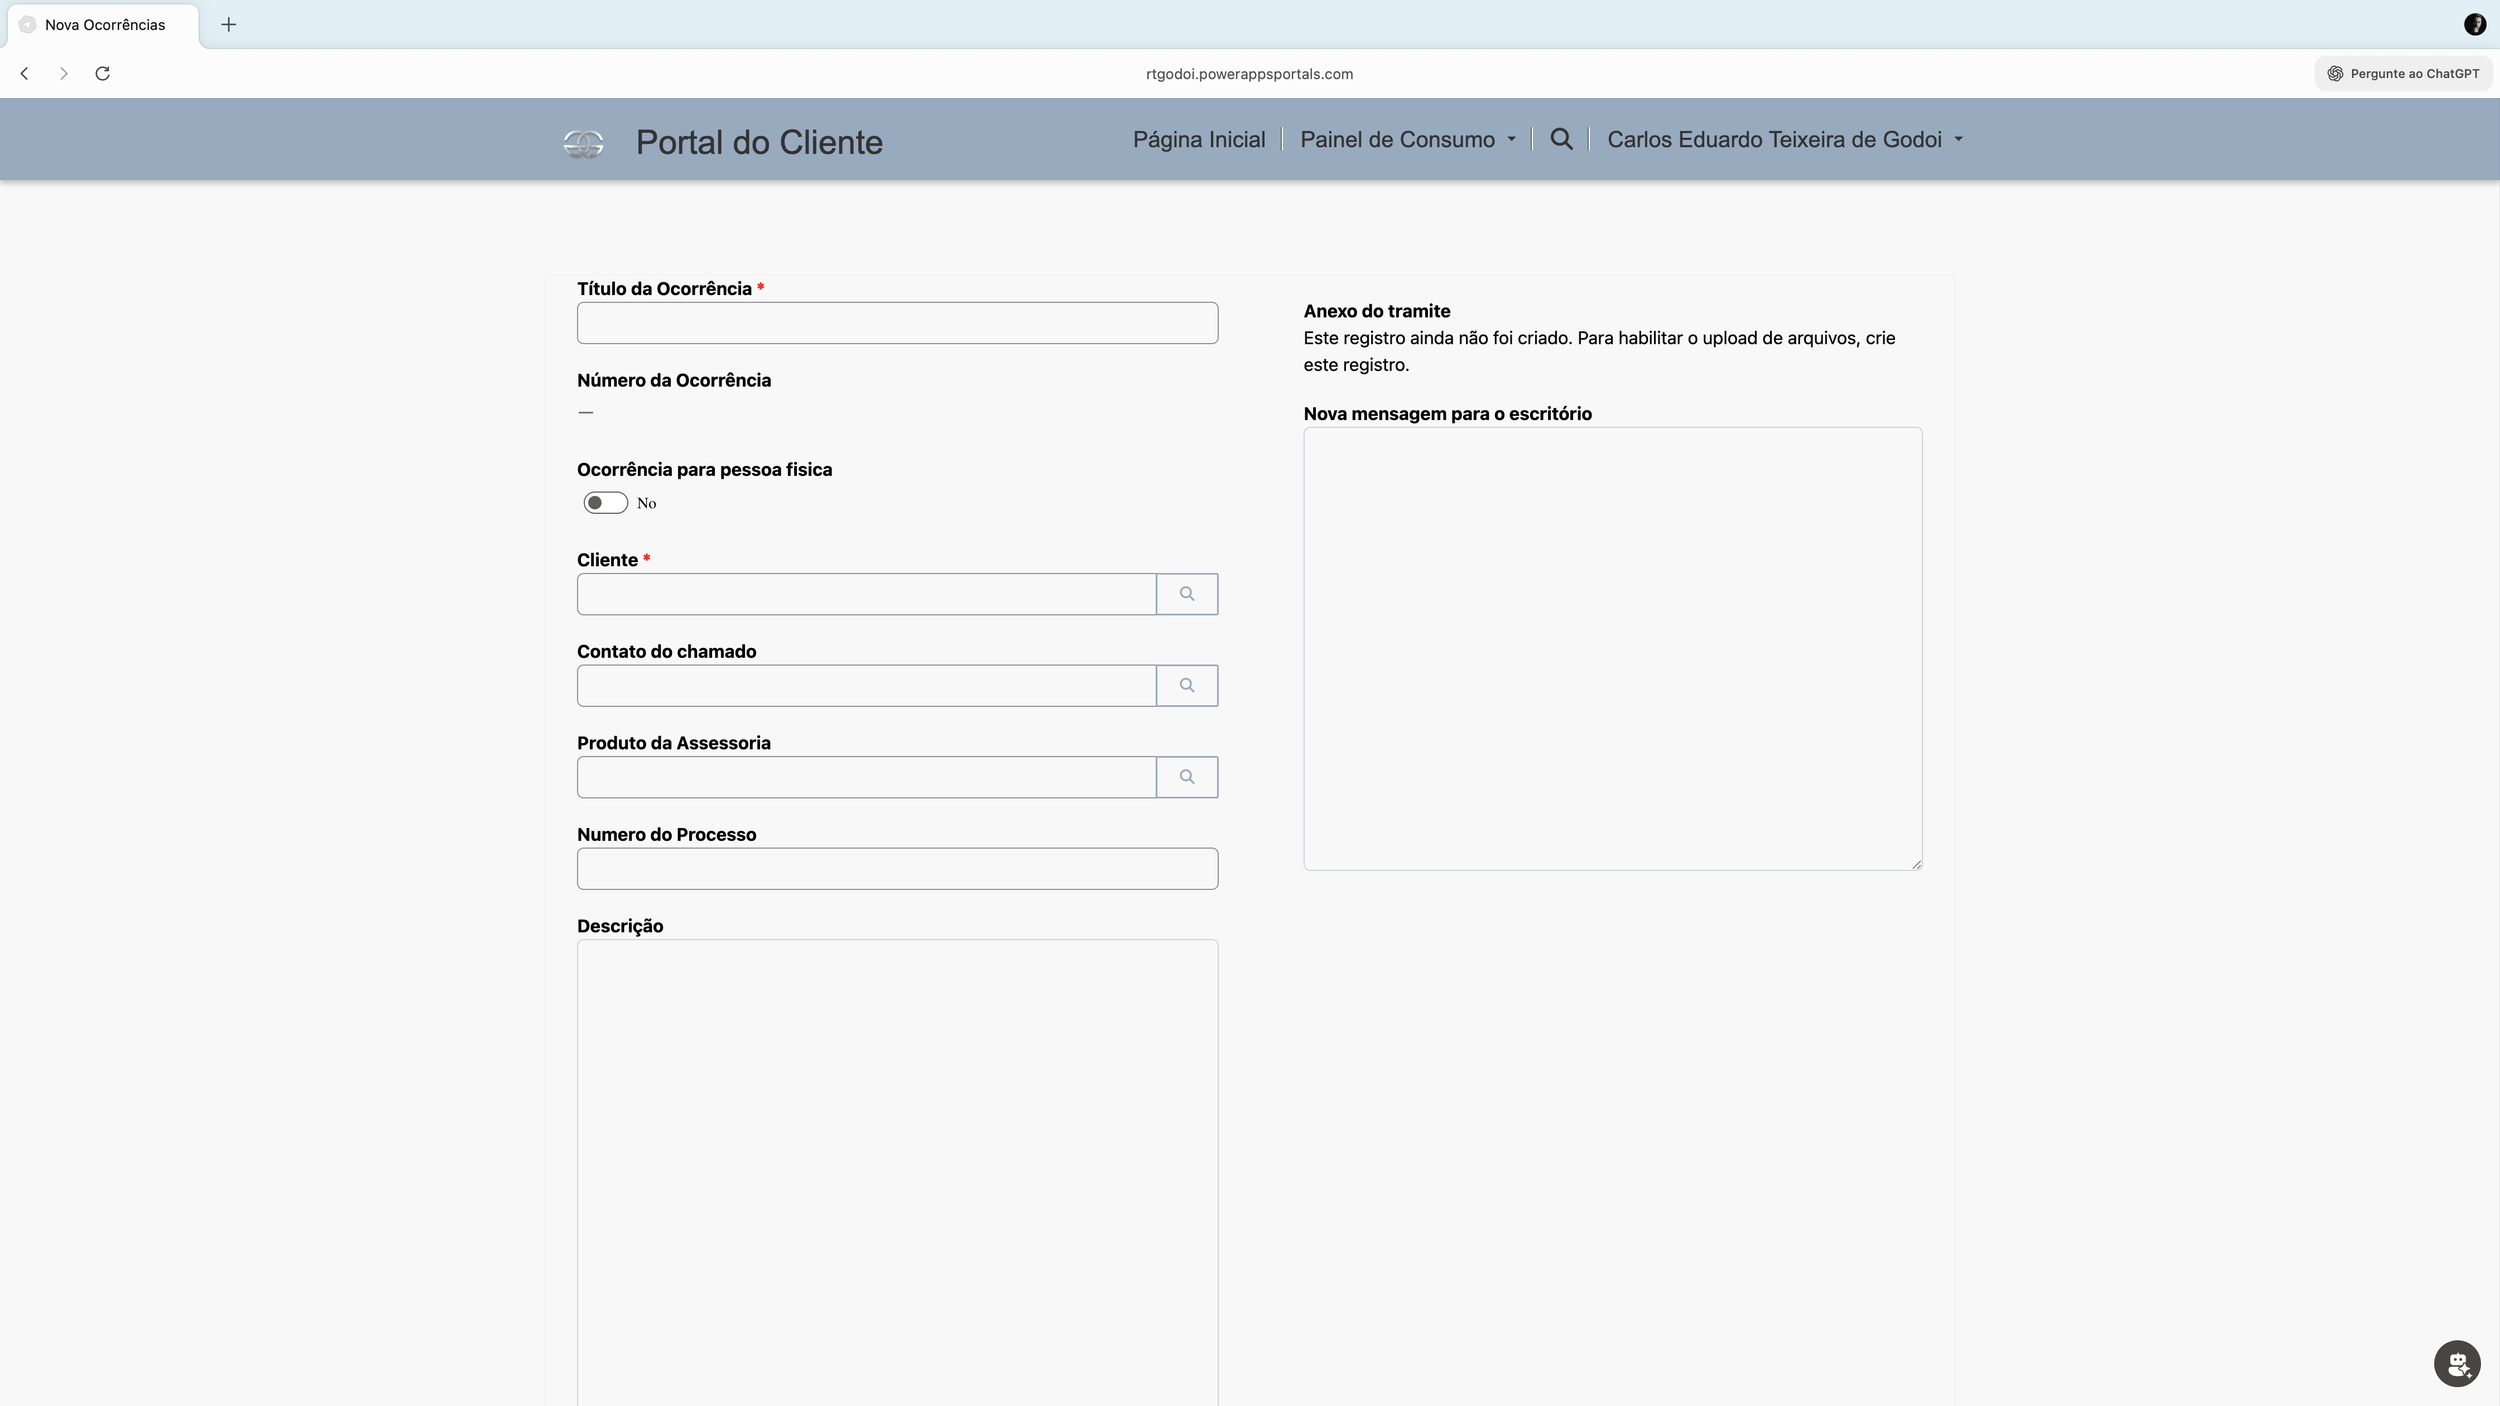Image resolution: width=2500 pixels, height=1406 pixels.
Task: Open new browser tab plus icon
Action: tap(229, 25)
